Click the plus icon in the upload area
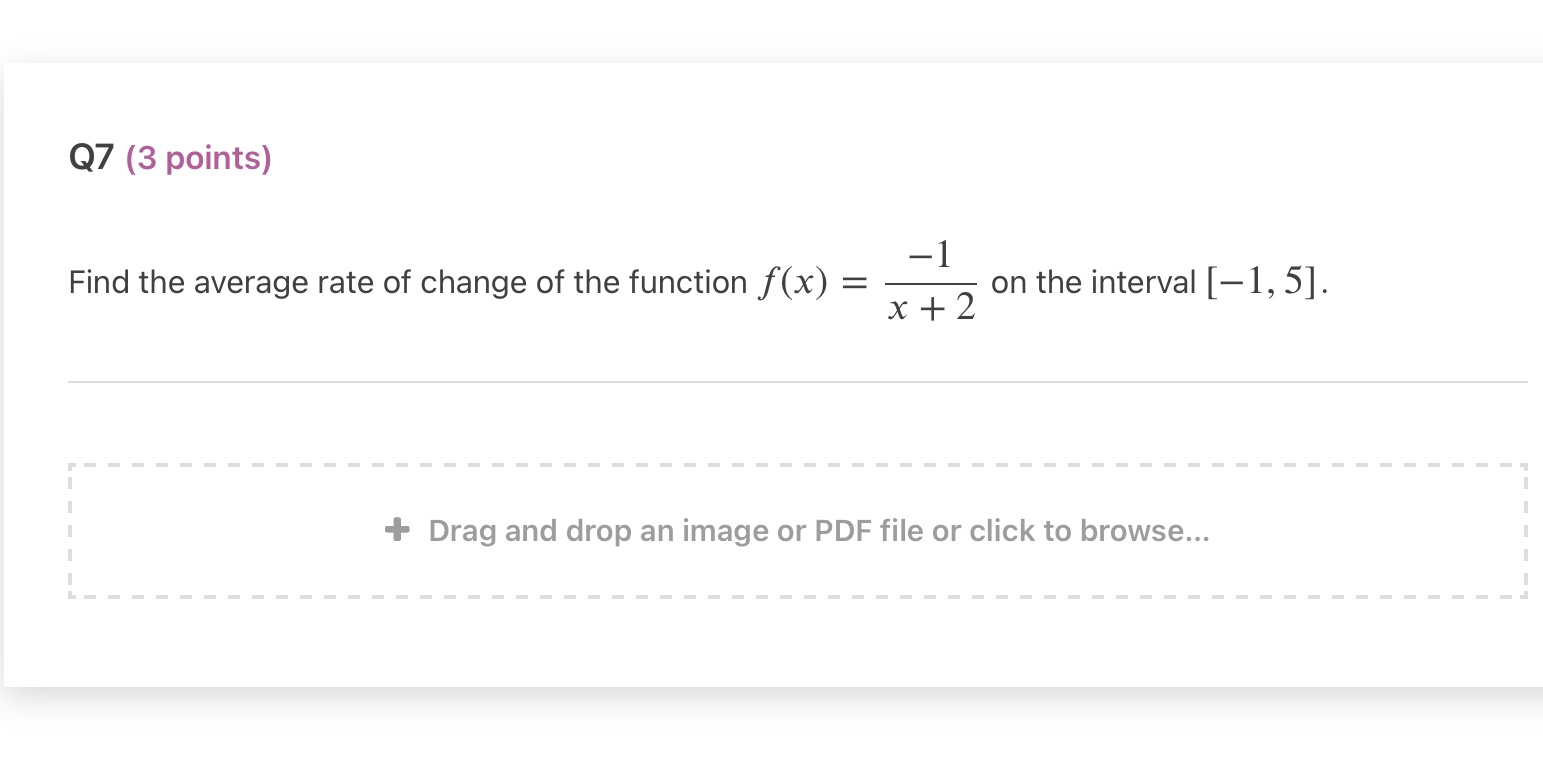 pyautogui.click(x=398, y=528)
